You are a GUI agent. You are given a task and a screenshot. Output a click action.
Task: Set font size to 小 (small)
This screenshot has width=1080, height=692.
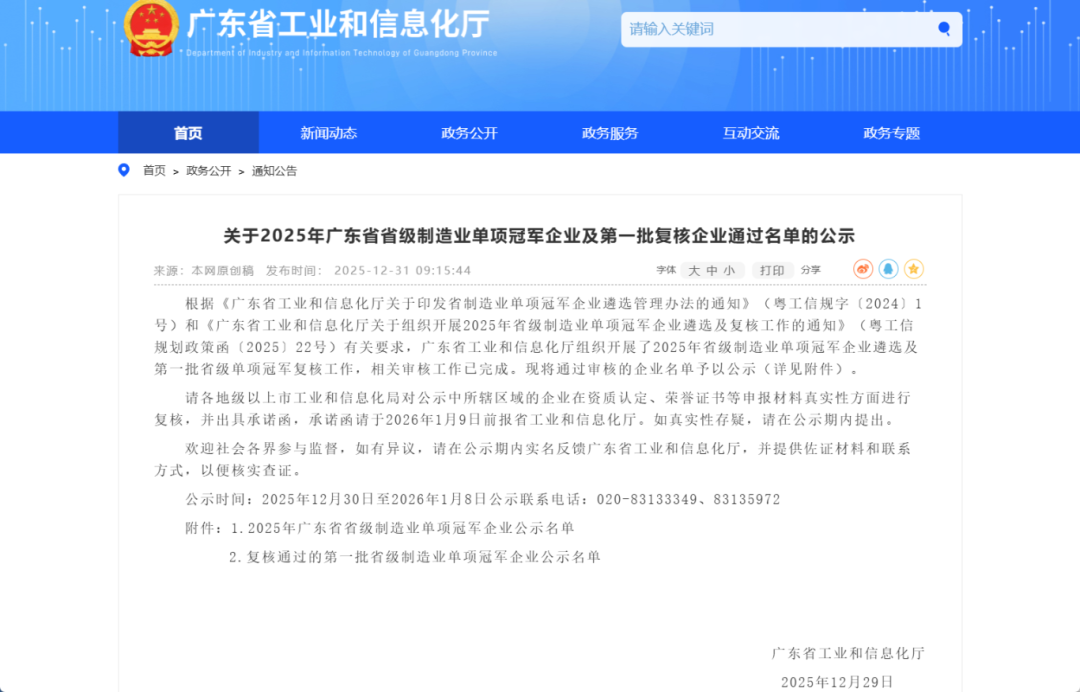tap(728, 269)
